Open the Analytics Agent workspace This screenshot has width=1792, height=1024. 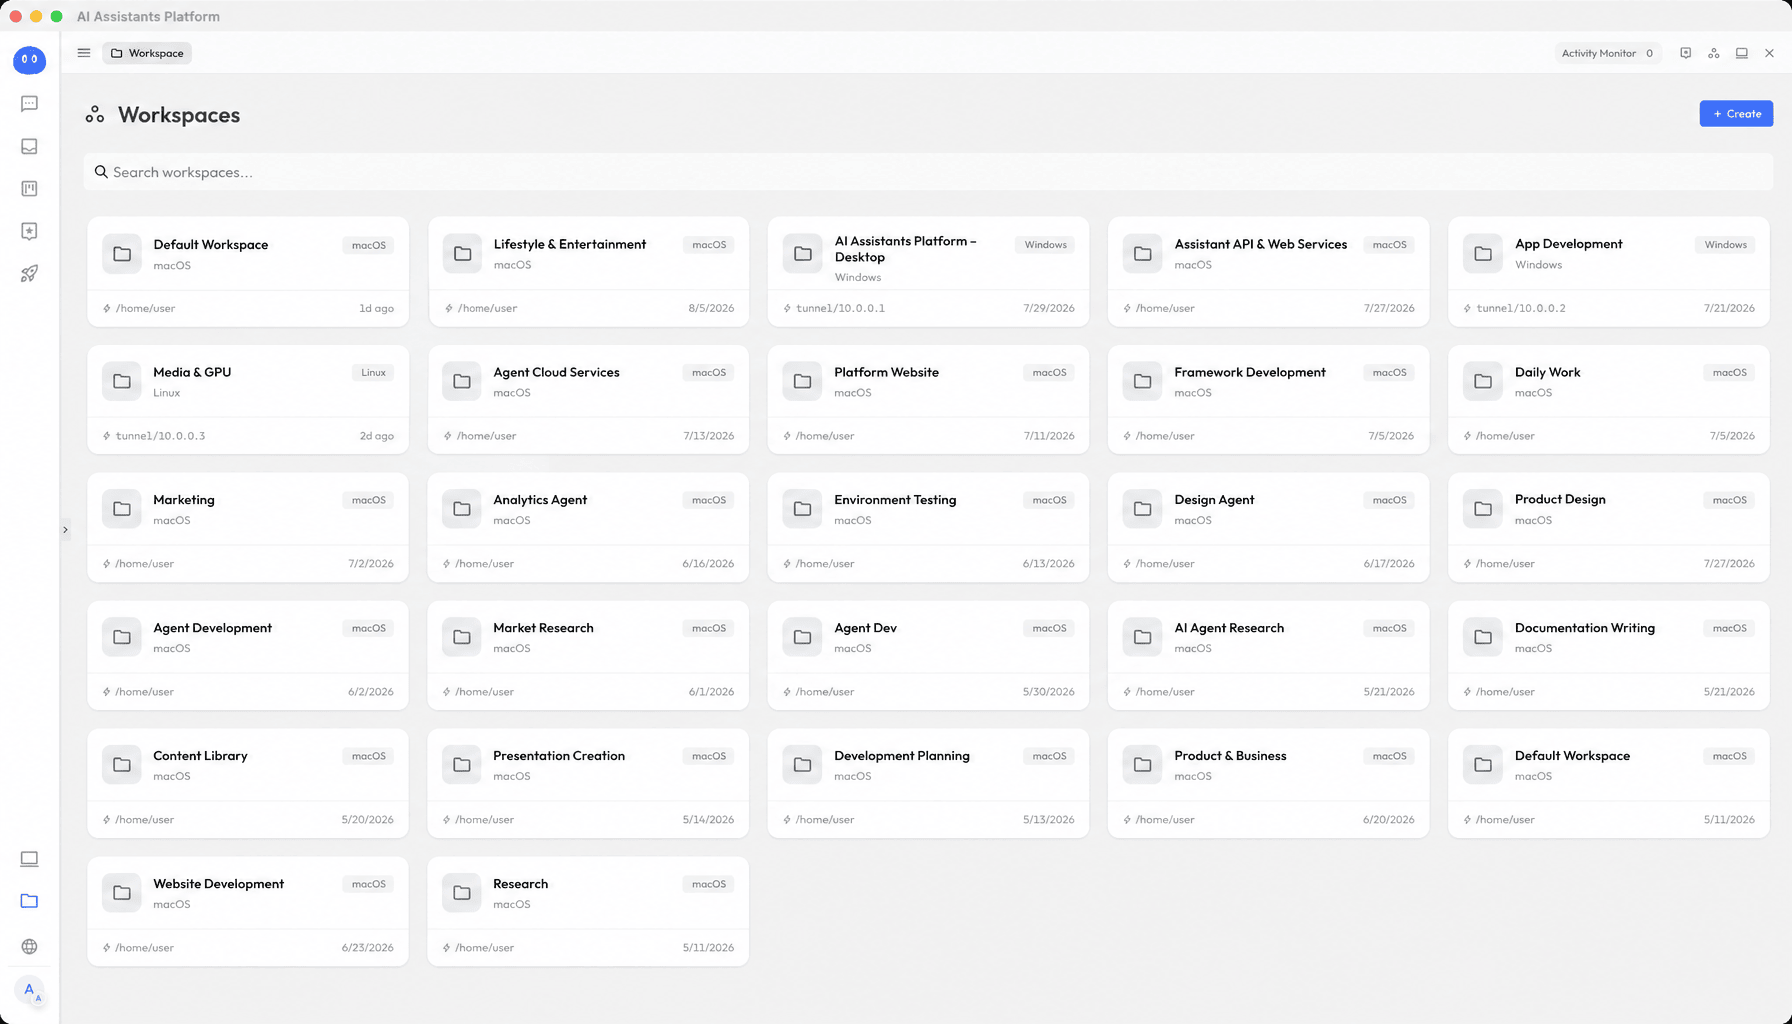pyautogui.click(x=588, y=528)
